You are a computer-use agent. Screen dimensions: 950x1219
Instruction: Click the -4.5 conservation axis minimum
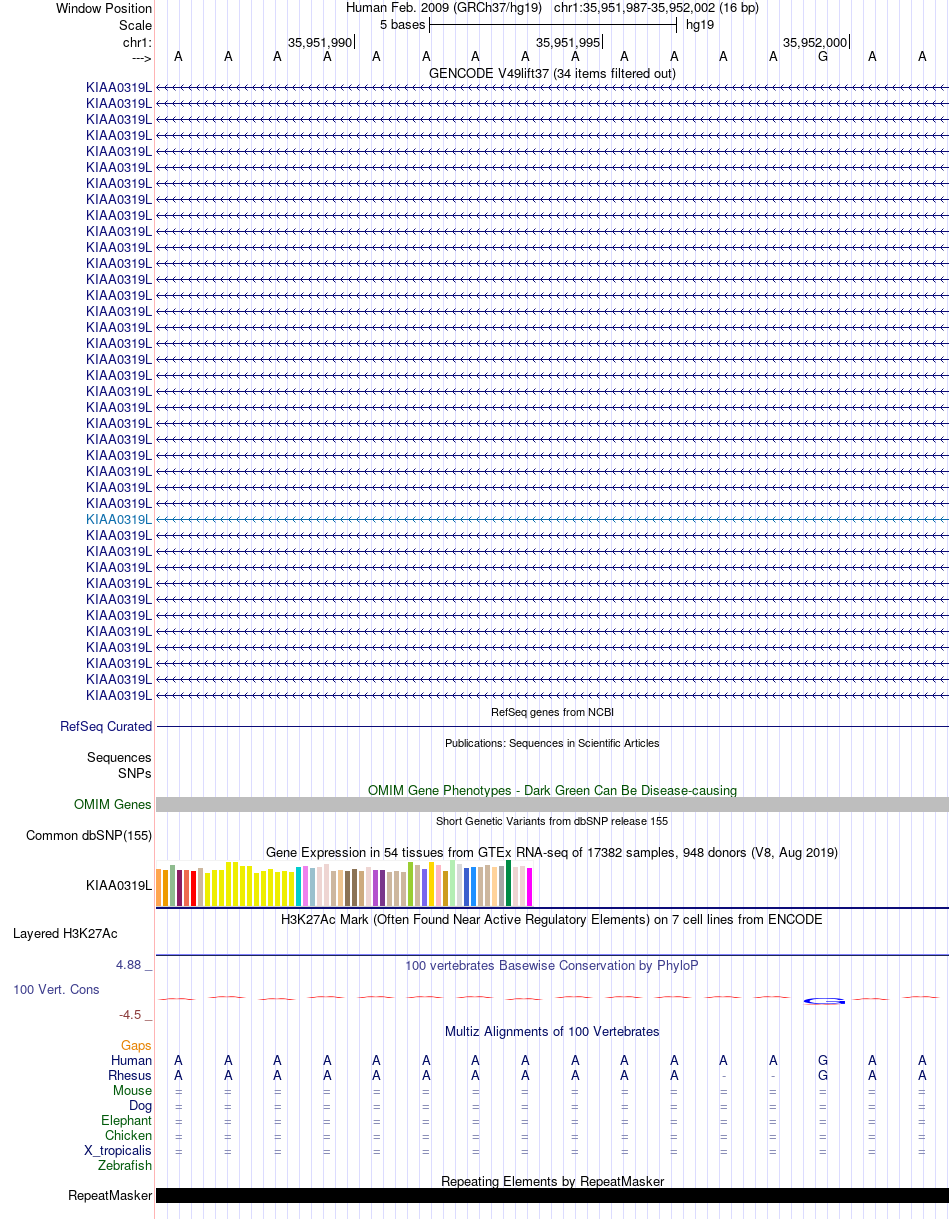135,1015
